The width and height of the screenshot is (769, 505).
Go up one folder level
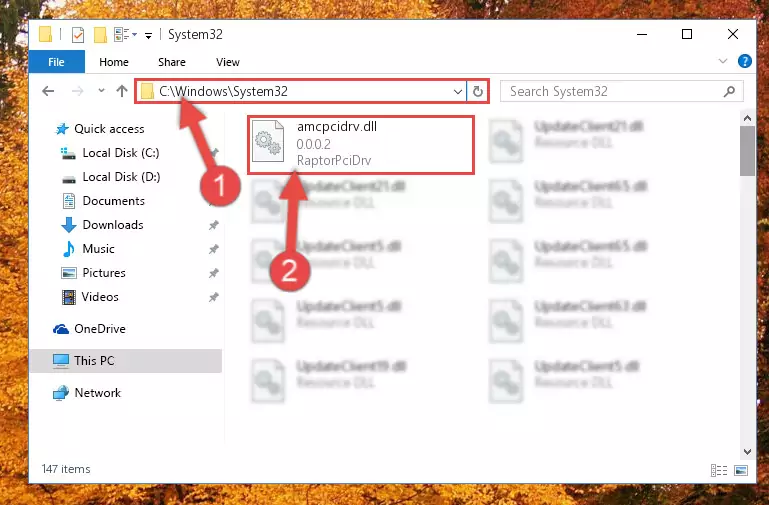(122, 91)
